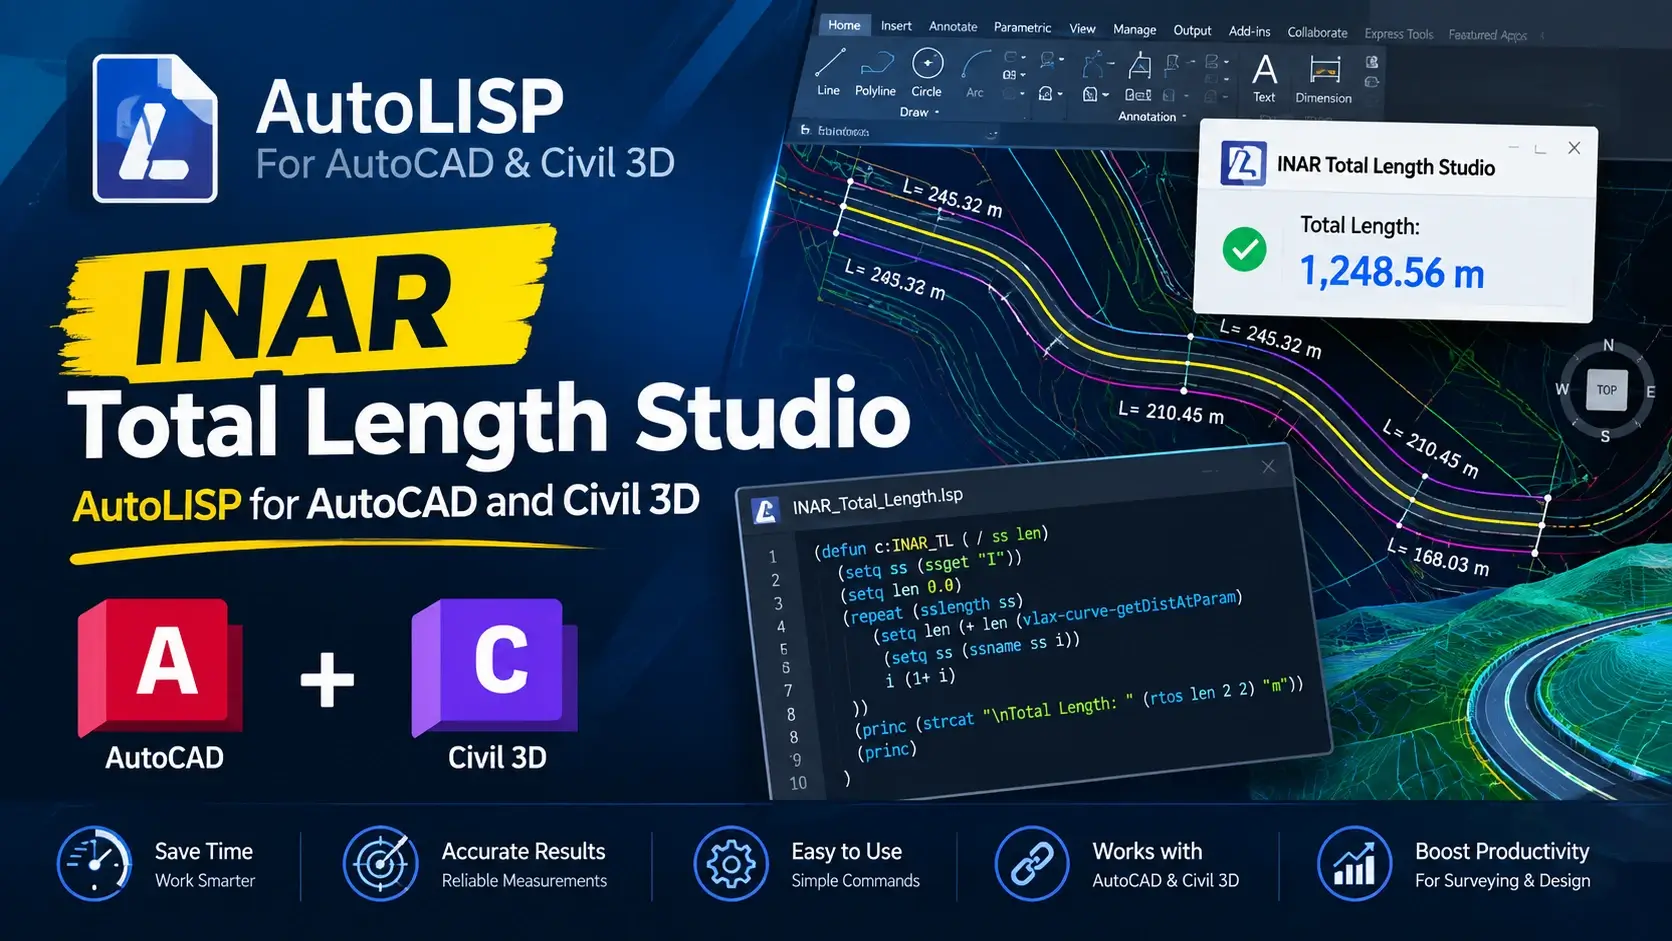Open the Express Tools tab
Screen dimensions: 1672x941
[1399, 34]
